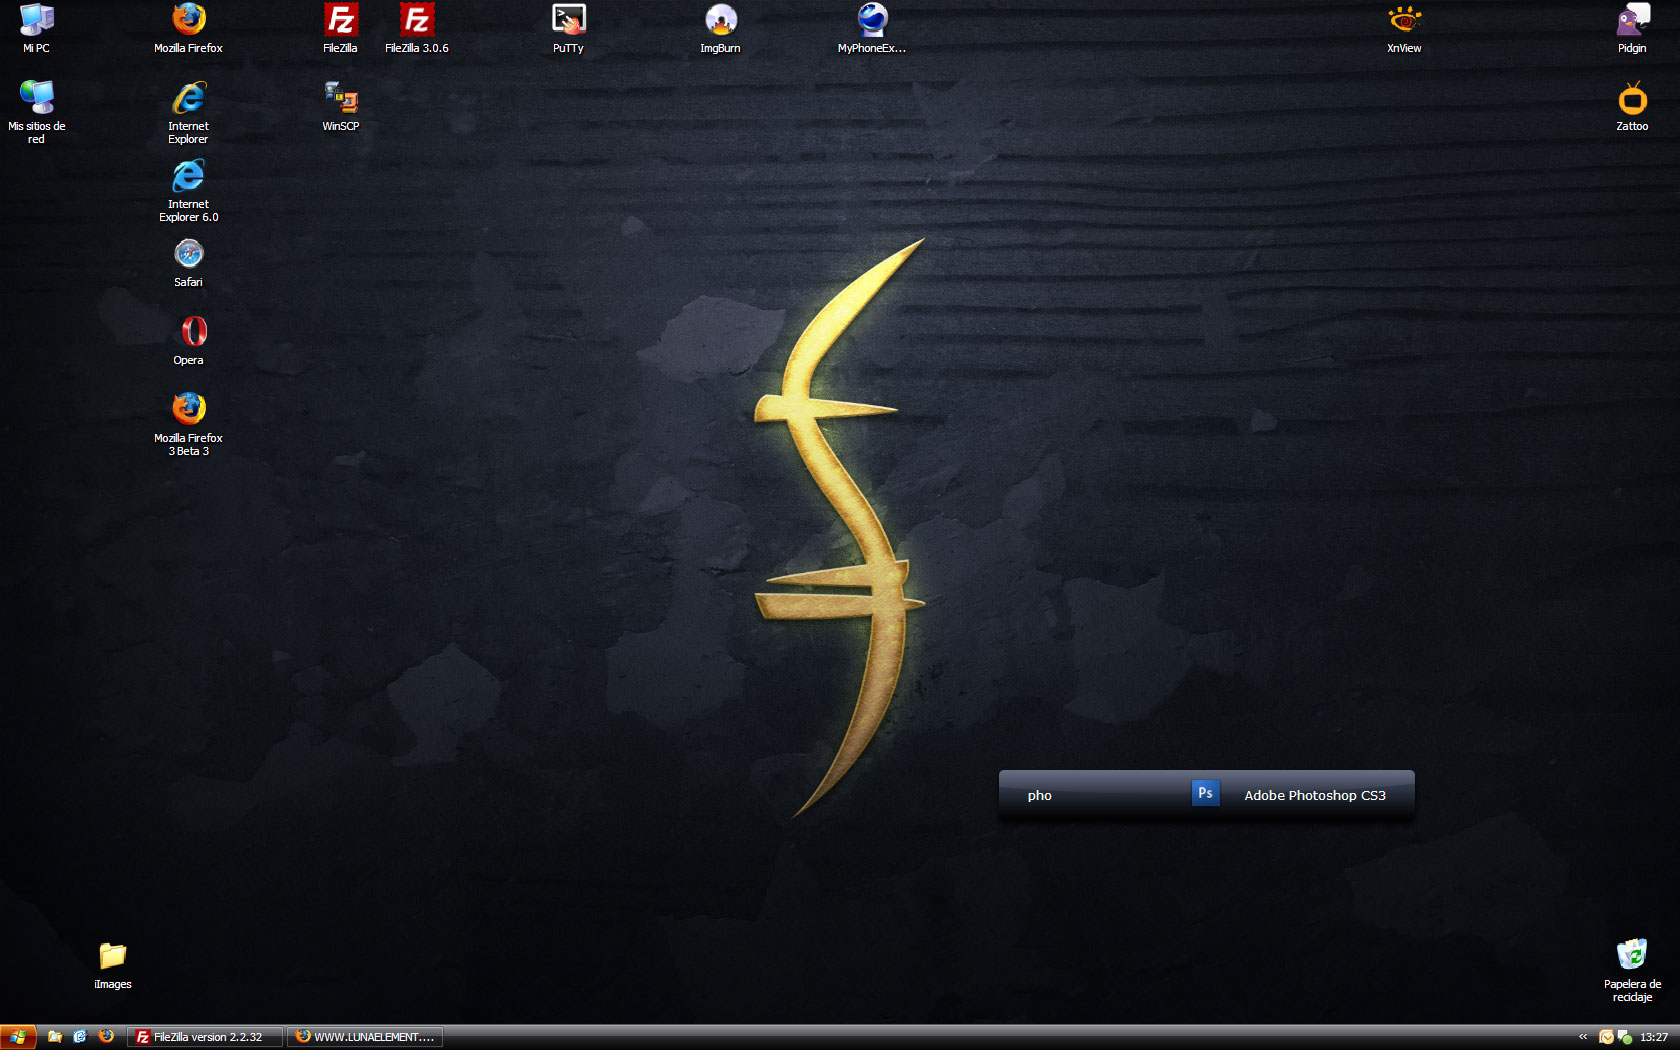Switch to FileZilla version 2.2.32 taskbar window

pyautogui.click(x=205, y=1037)
